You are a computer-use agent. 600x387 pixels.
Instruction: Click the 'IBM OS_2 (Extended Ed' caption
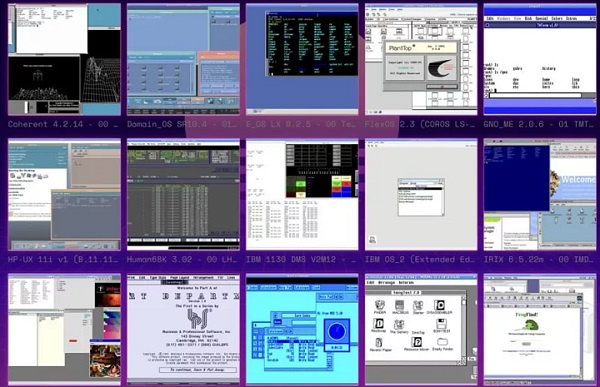click(421, 259)
